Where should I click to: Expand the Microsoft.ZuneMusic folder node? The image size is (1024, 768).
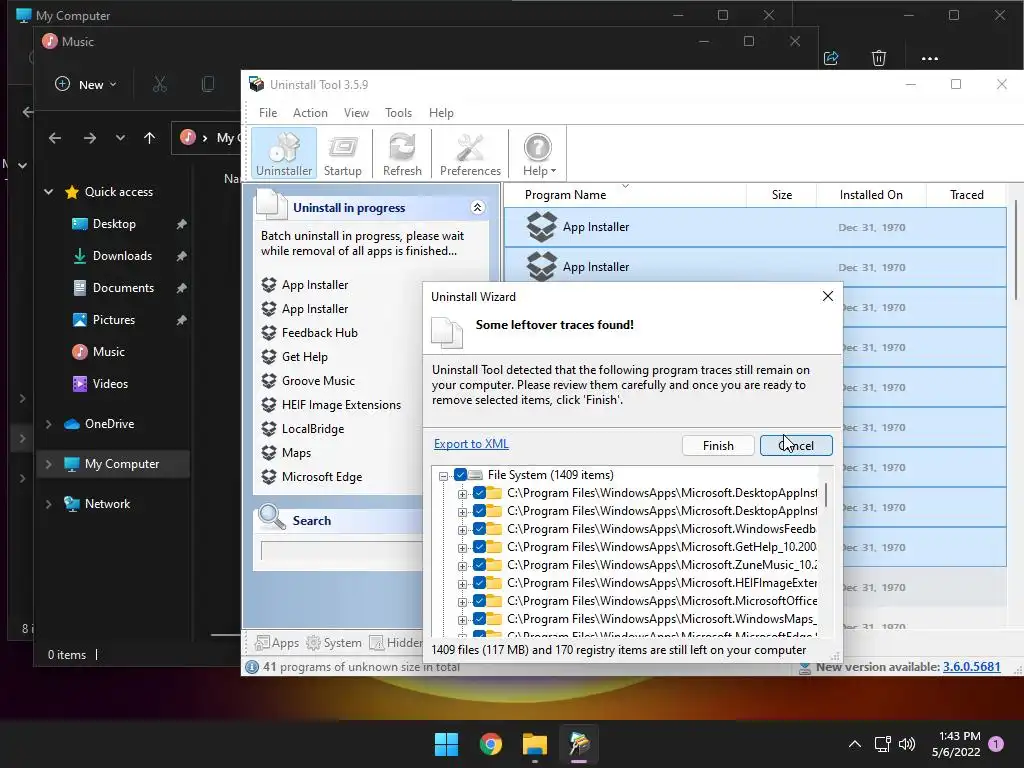coord(462,566)
